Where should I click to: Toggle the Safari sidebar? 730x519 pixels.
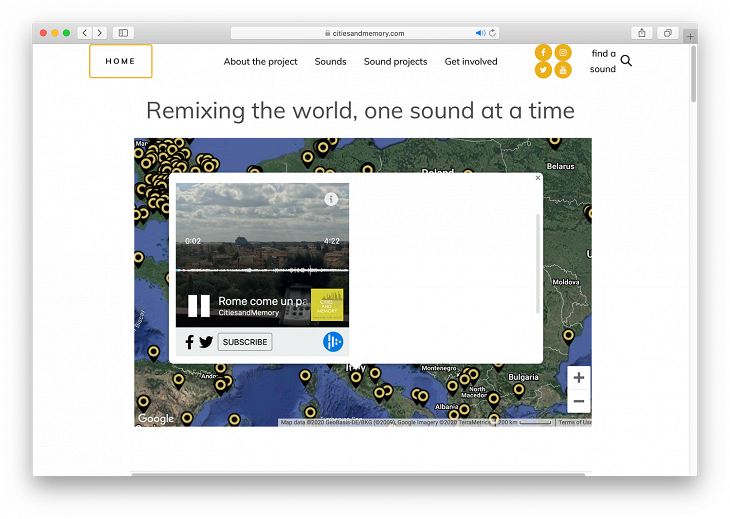point(123,33)
